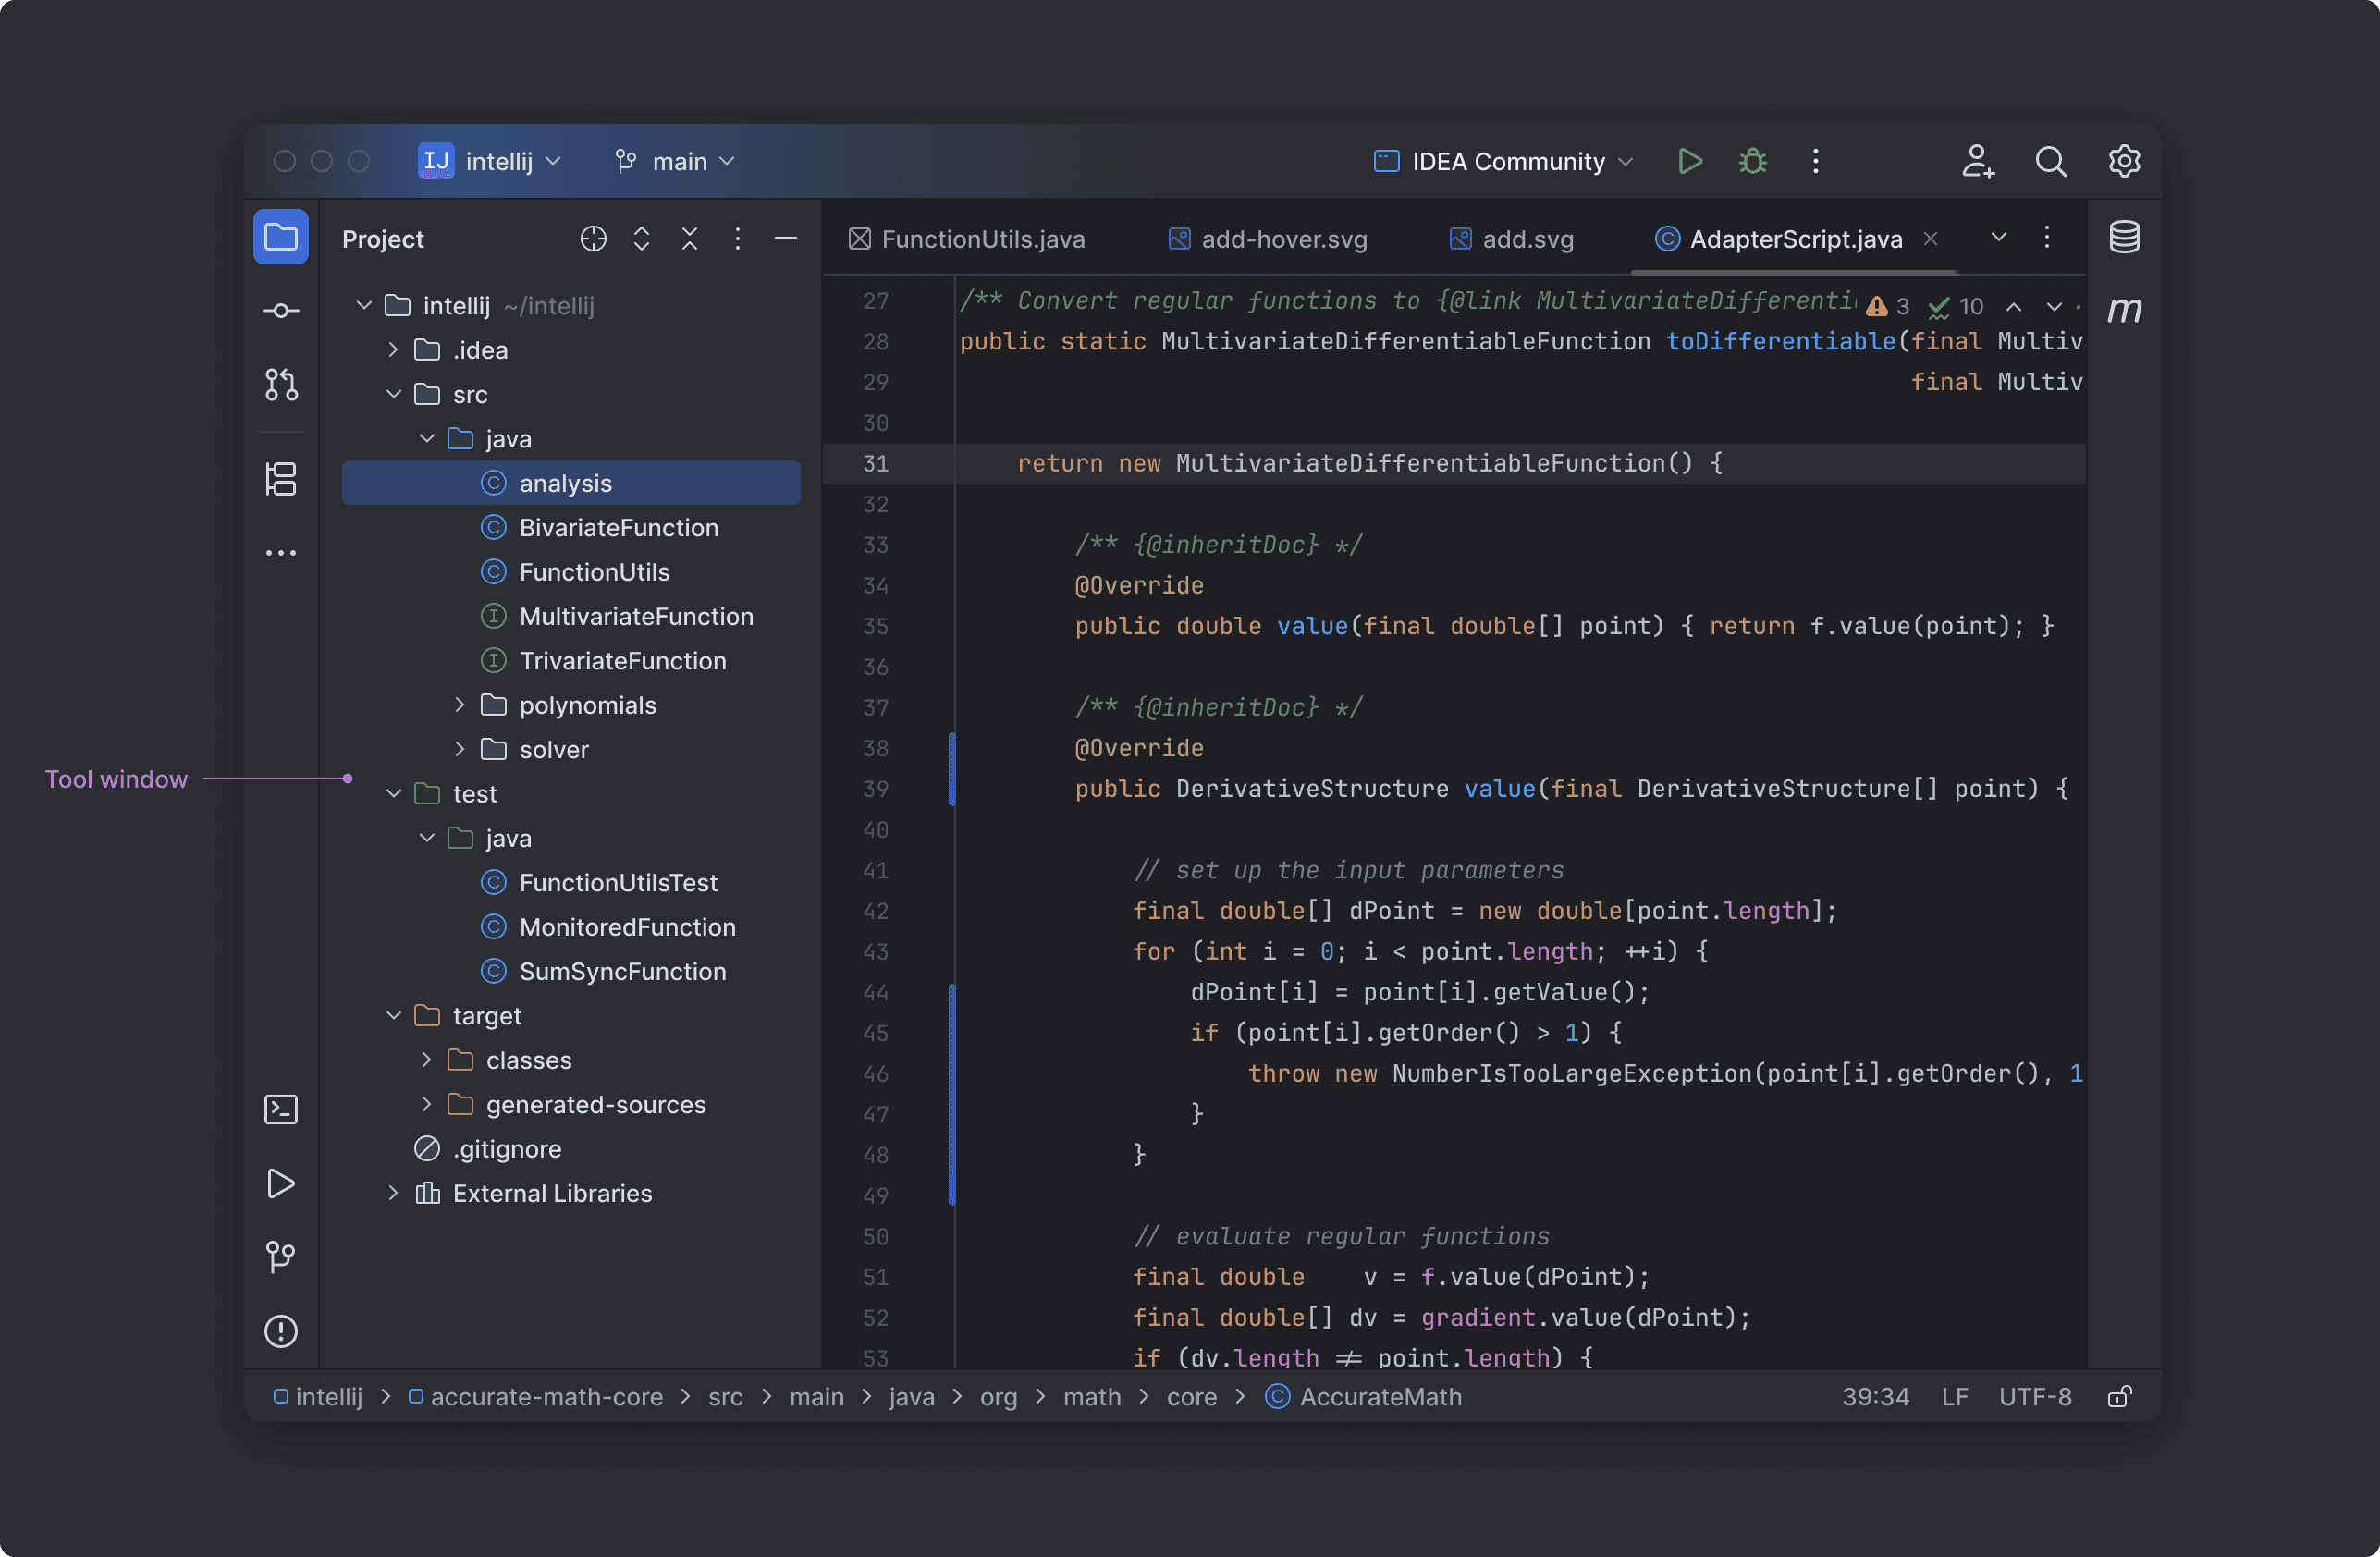Viewport: 2380px width, 1557px height.
Task: Open the Run tool window
Action: [281, 1184]
